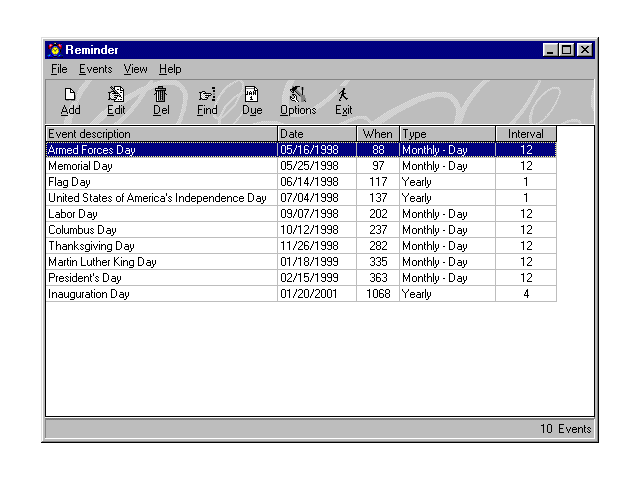The height and width of the screenshot is (480, 640).
Task: Sort by the Date column header
Action: [x=316, y=134]
